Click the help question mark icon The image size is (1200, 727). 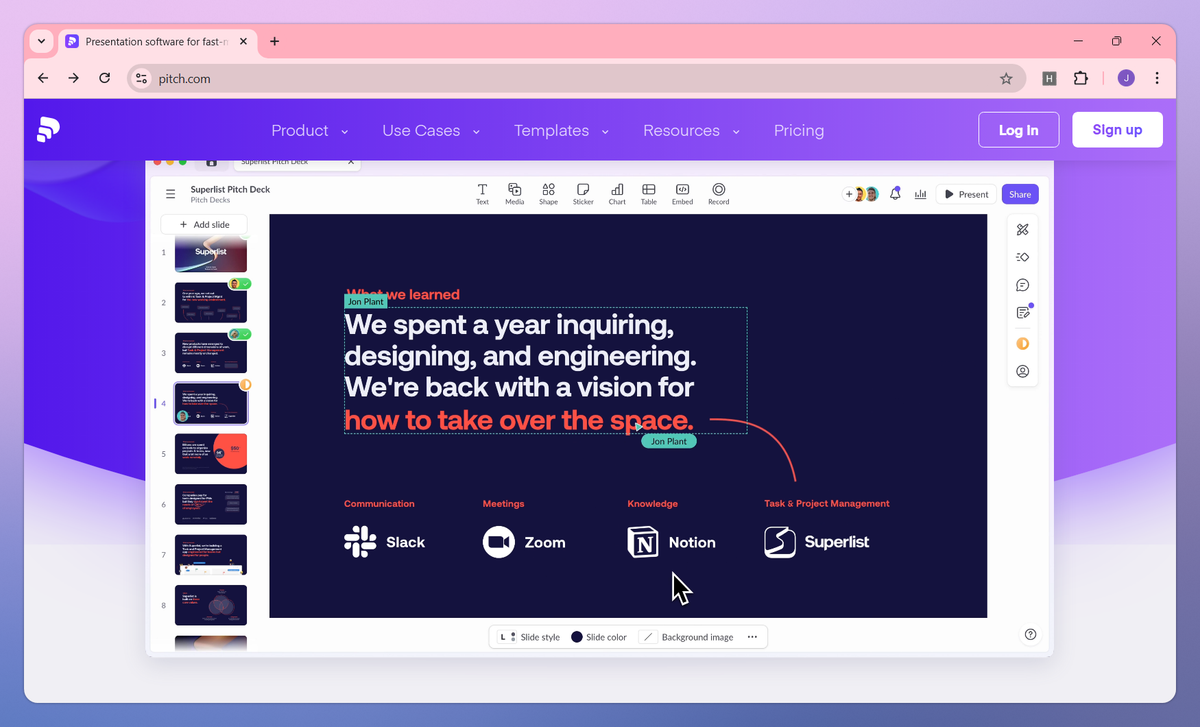tap(1030, 634)
